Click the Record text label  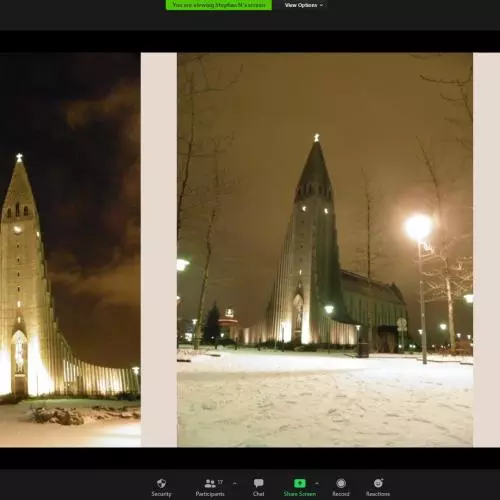click(341, 494)
